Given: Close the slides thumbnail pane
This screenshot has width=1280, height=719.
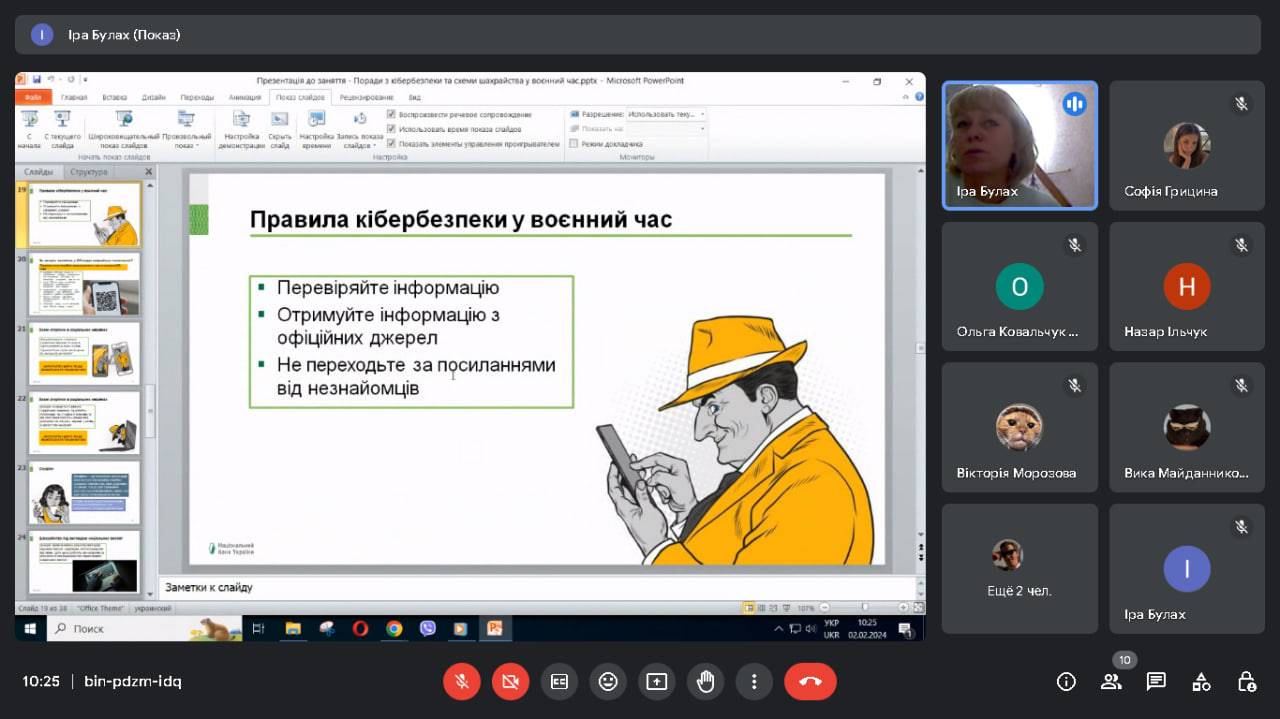Looking at the screenshot, I should 149,172.
